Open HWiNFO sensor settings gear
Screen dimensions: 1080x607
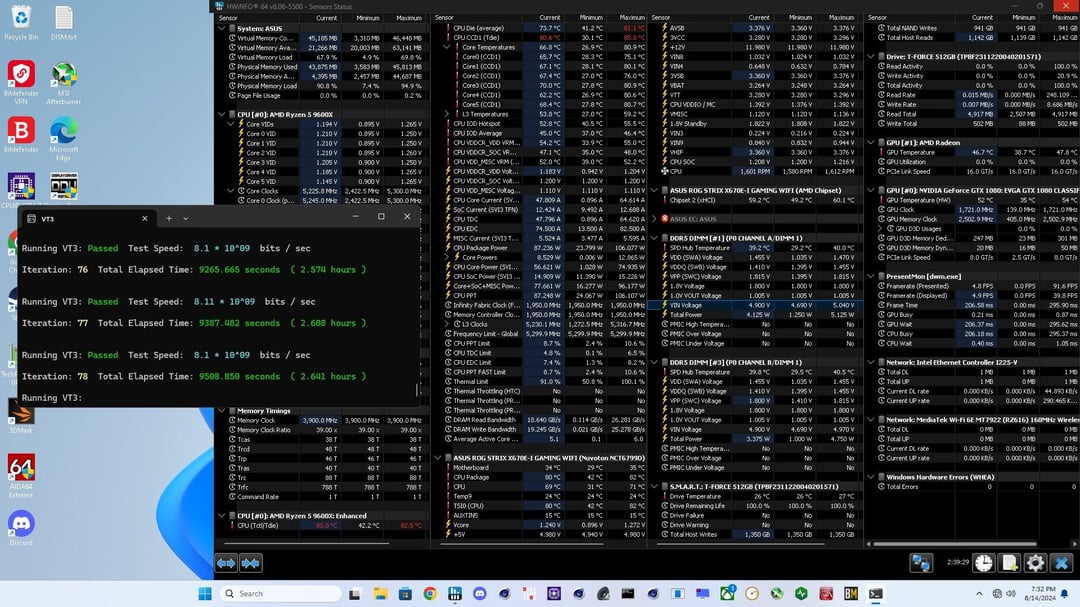(1035, 563)
